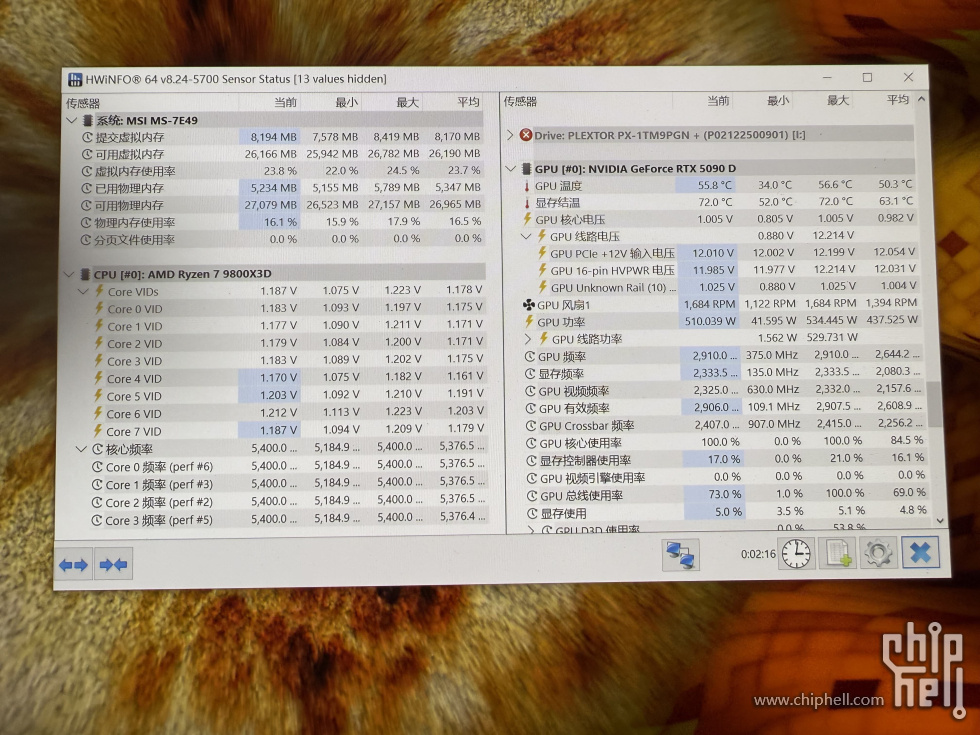980x735 pixels.
Task: Select the Core 4 VID row label
Action: click(x=134, y=379)
